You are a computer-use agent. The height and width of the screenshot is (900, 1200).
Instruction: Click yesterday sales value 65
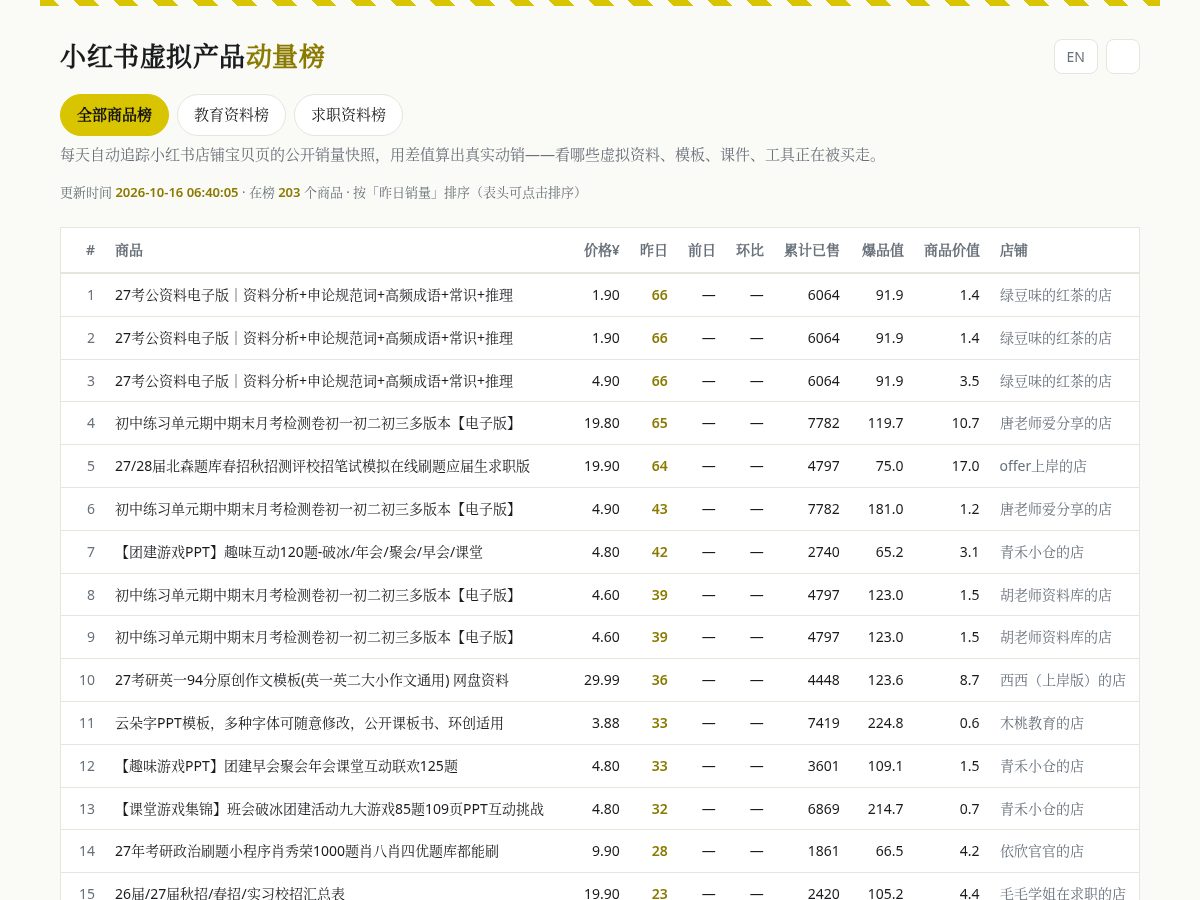(x=660, y=423)
